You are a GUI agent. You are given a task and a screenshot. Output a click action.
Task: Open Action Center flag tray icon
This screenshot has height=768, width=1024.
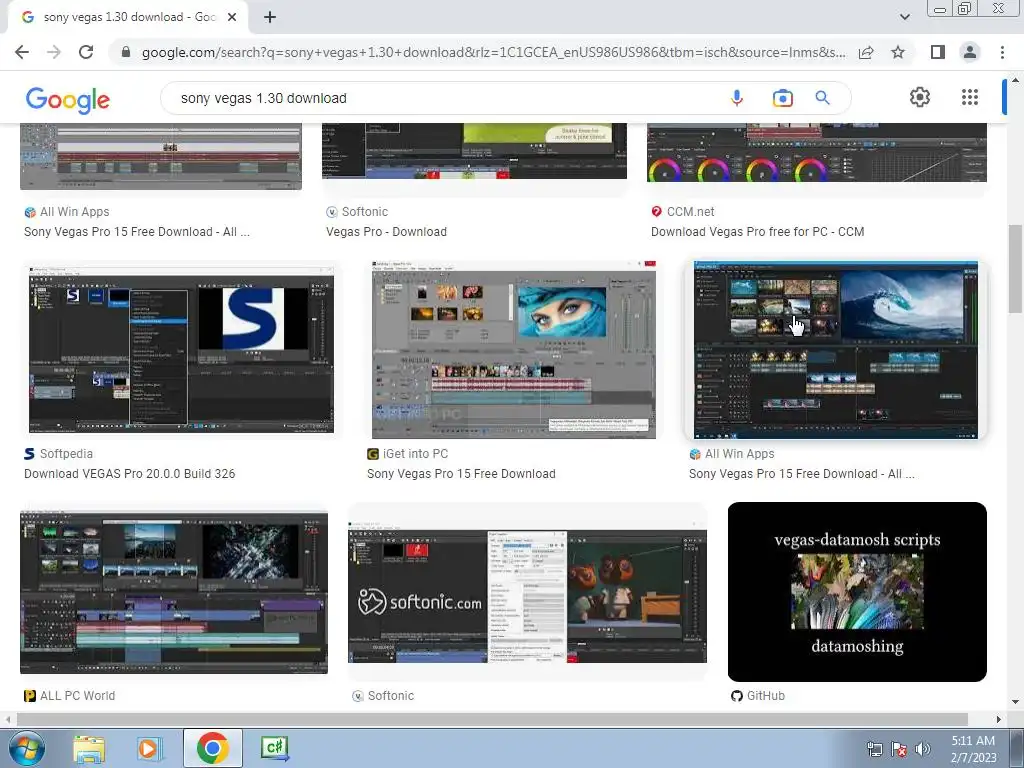[899, 749]
